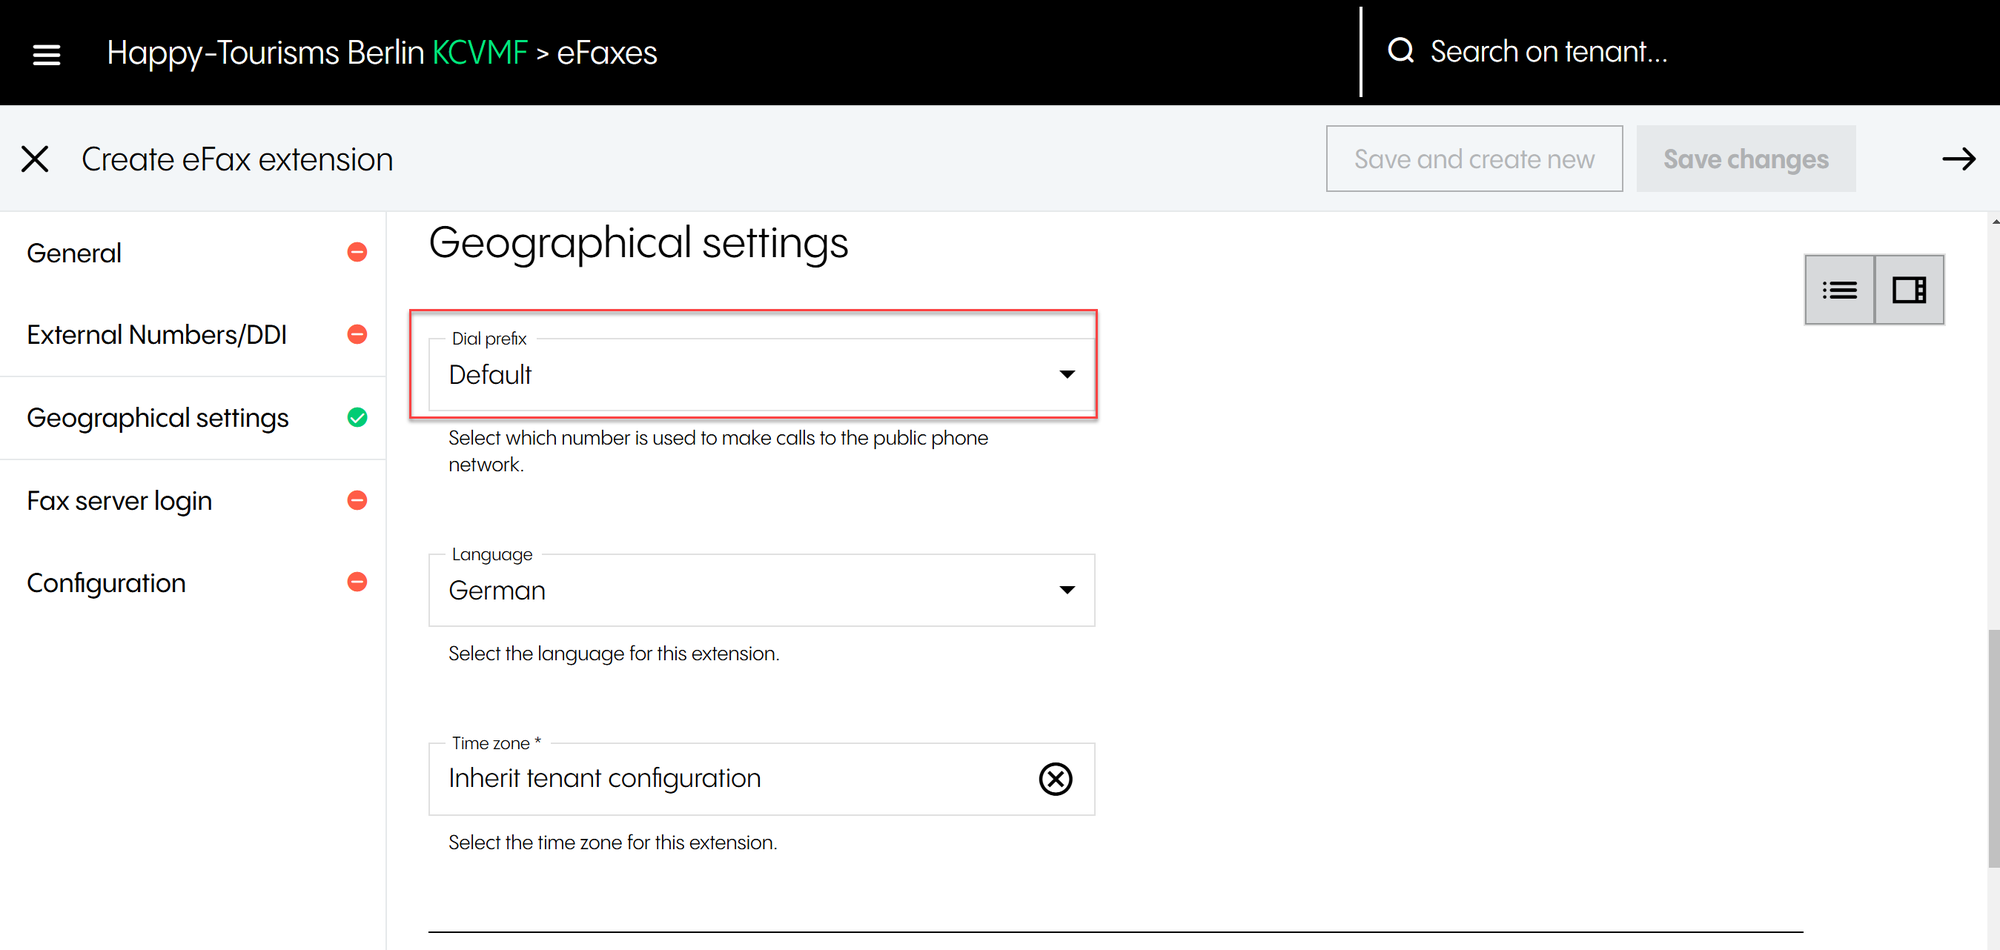Click red status icon beside General
2000x950 pixels.
click(357, 252)
